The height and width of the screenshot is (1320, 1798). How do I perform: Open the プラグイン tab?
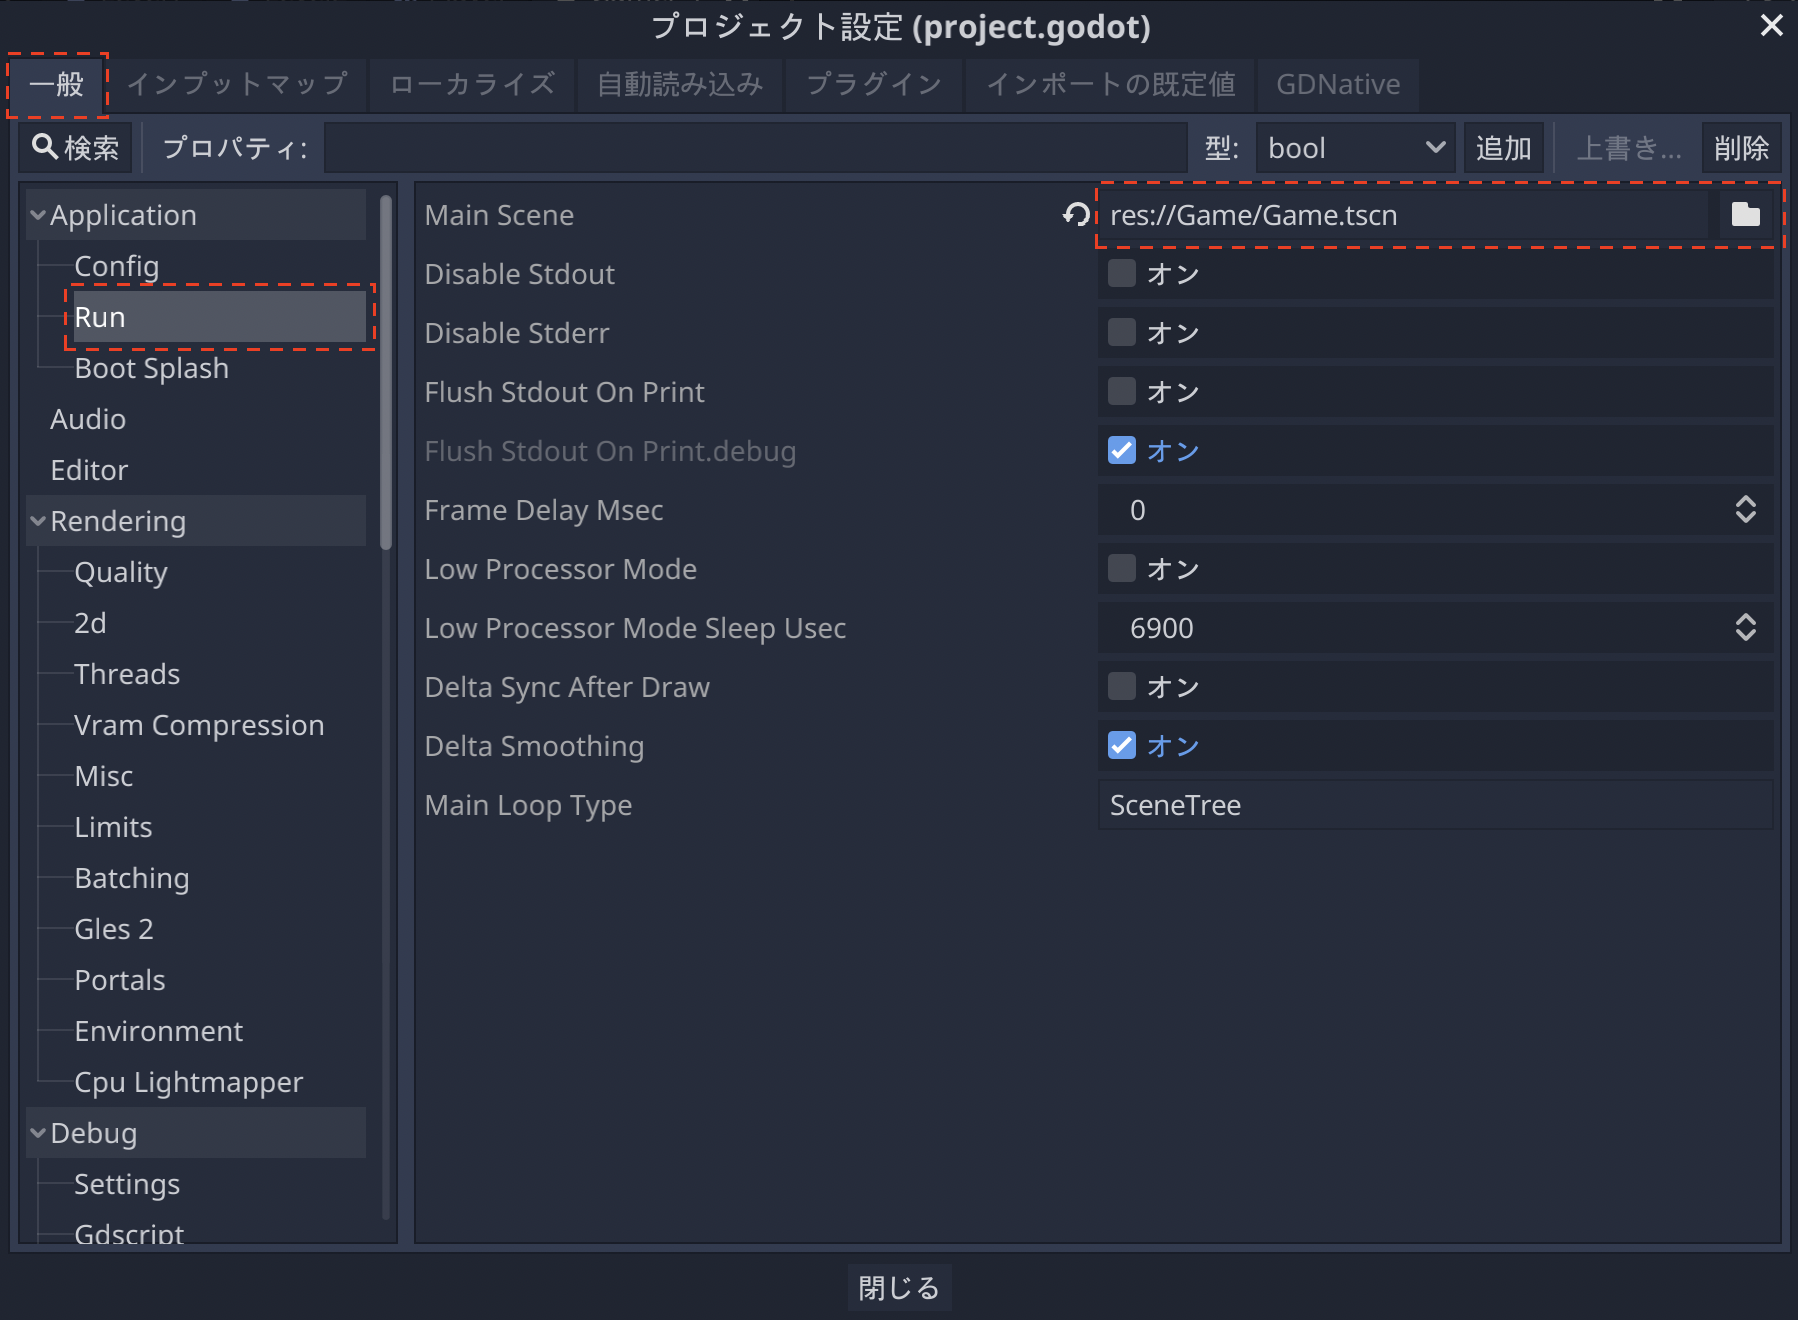pyautogui.click(x=874, y=85)
